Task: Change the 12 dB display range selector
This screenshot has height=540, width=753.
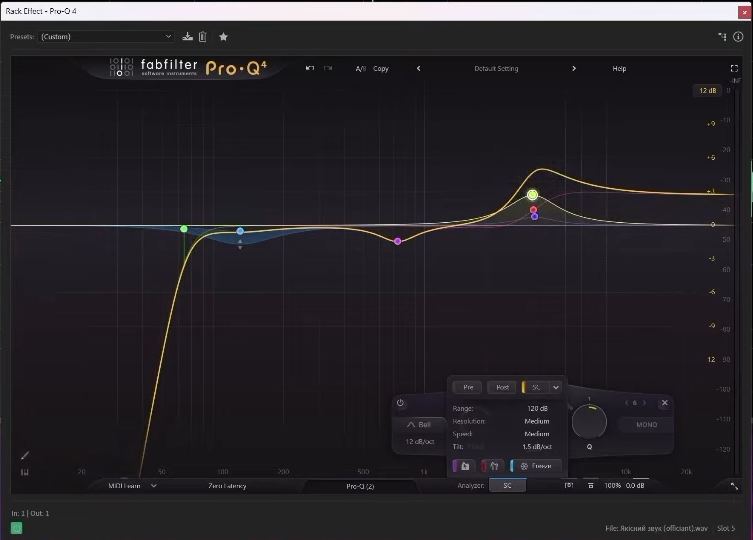Action: click(707, 90)
